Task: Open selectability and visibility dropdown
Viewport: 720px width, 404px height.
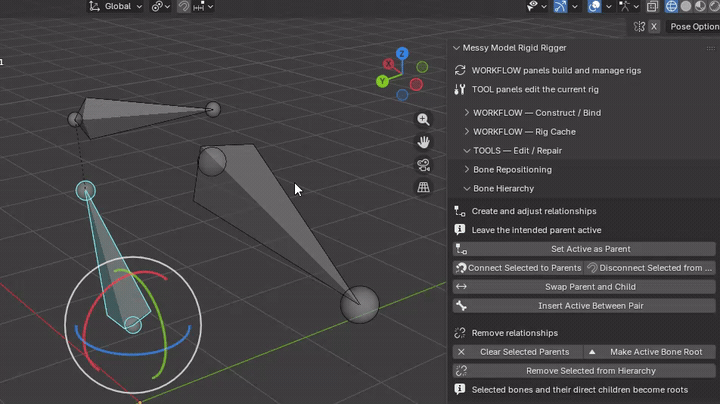Action: click(536, 6)
